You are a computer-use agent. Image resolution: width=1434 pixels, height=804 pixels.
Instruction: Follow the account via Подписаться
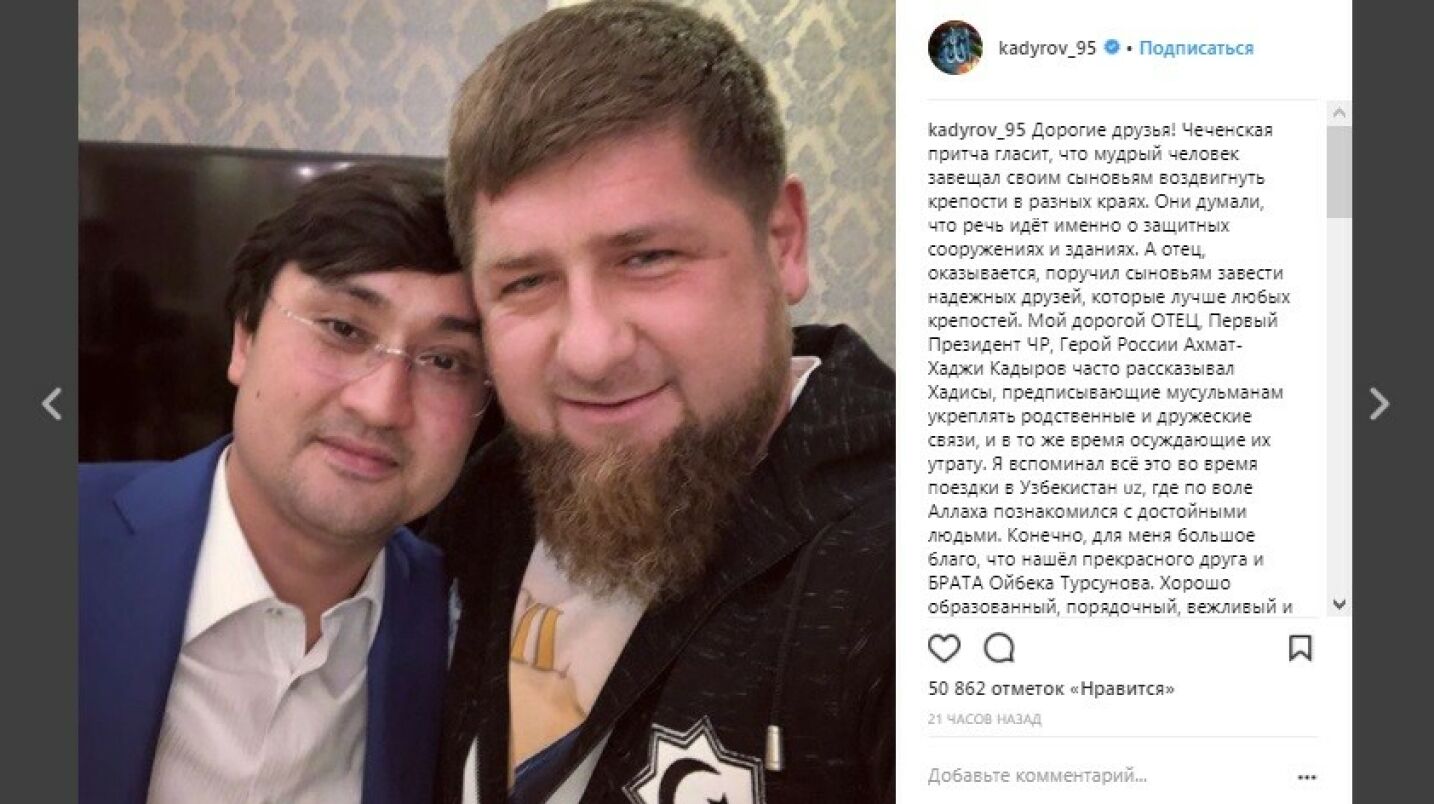tap(1196, 48)
